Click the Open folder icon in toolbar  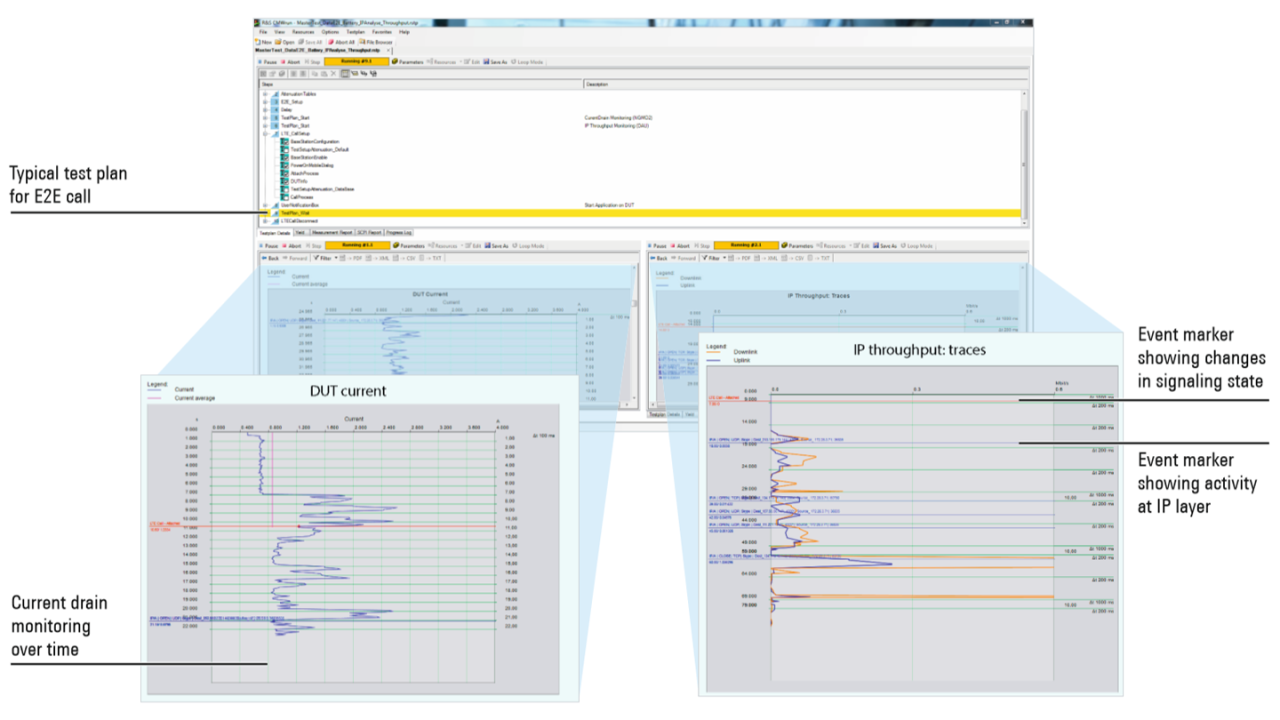tap(285, 42)
